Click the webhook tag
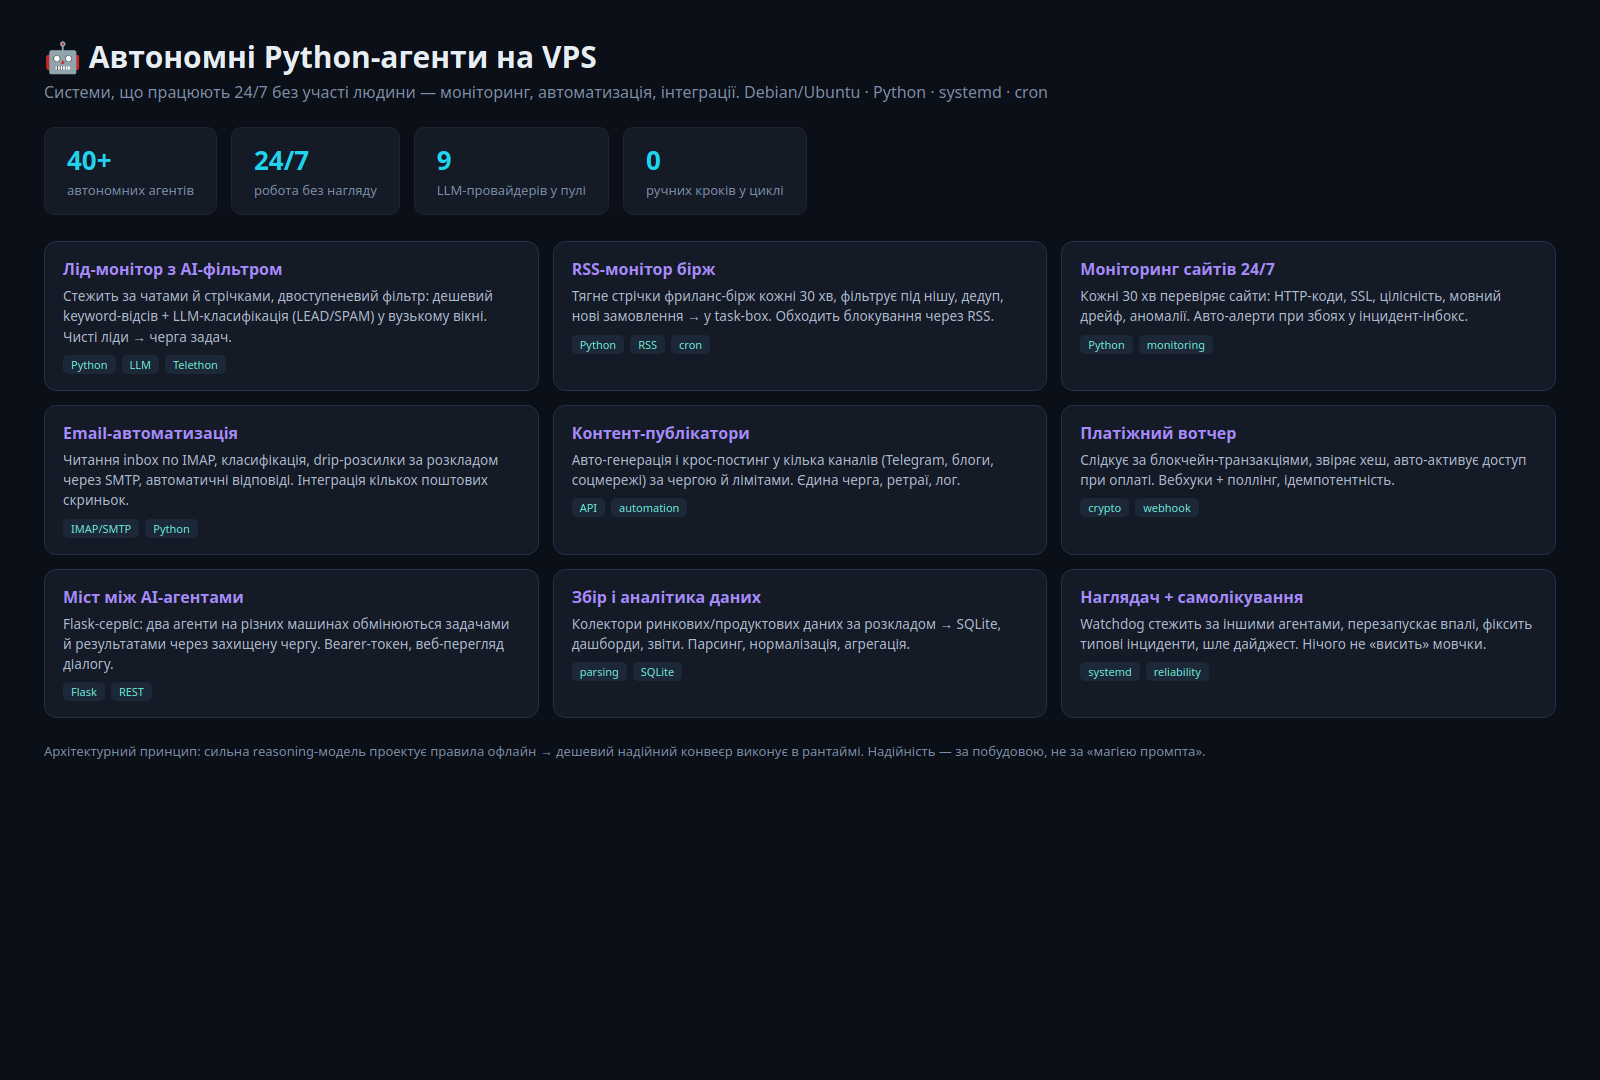 tap(1167, 508)
